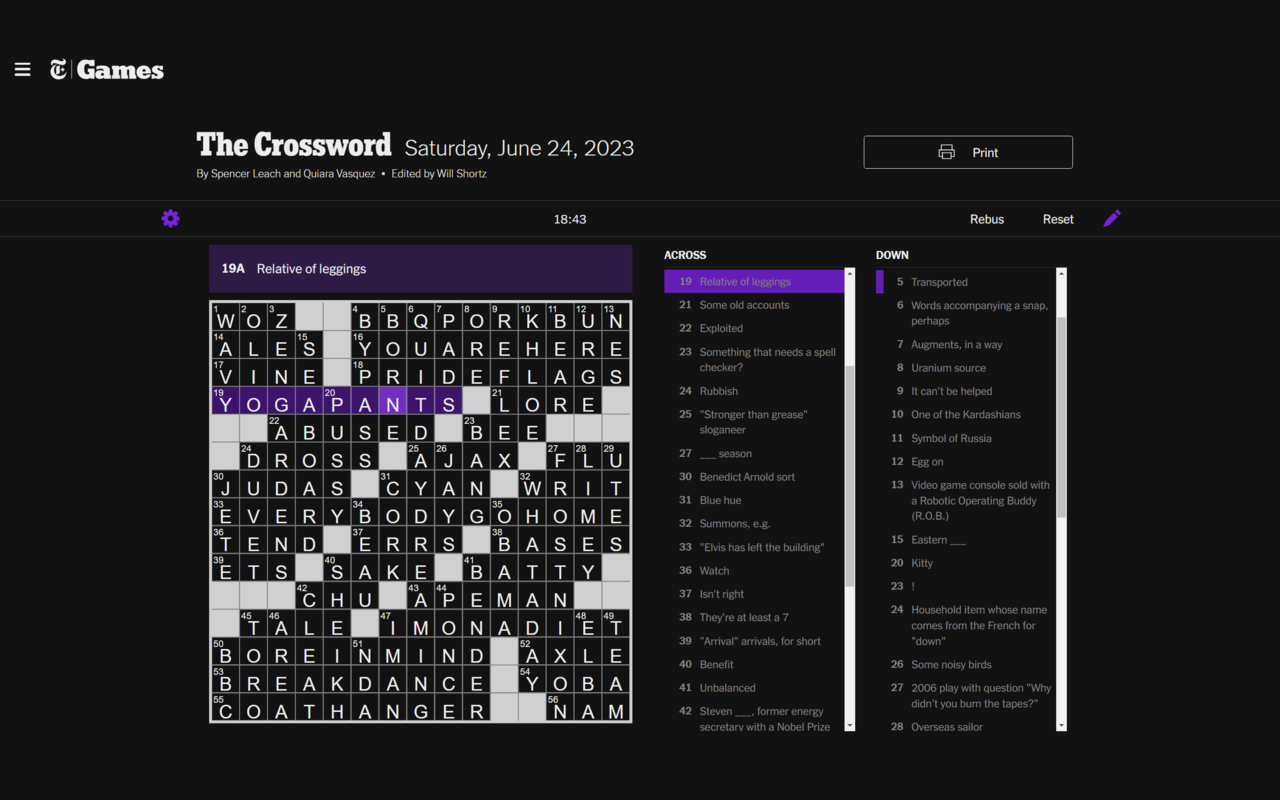Image resolution: width=1280 pixels, height=800 pixels.
Task: Open the hamburger navigation menu
Action: click(x=22, y=70)
